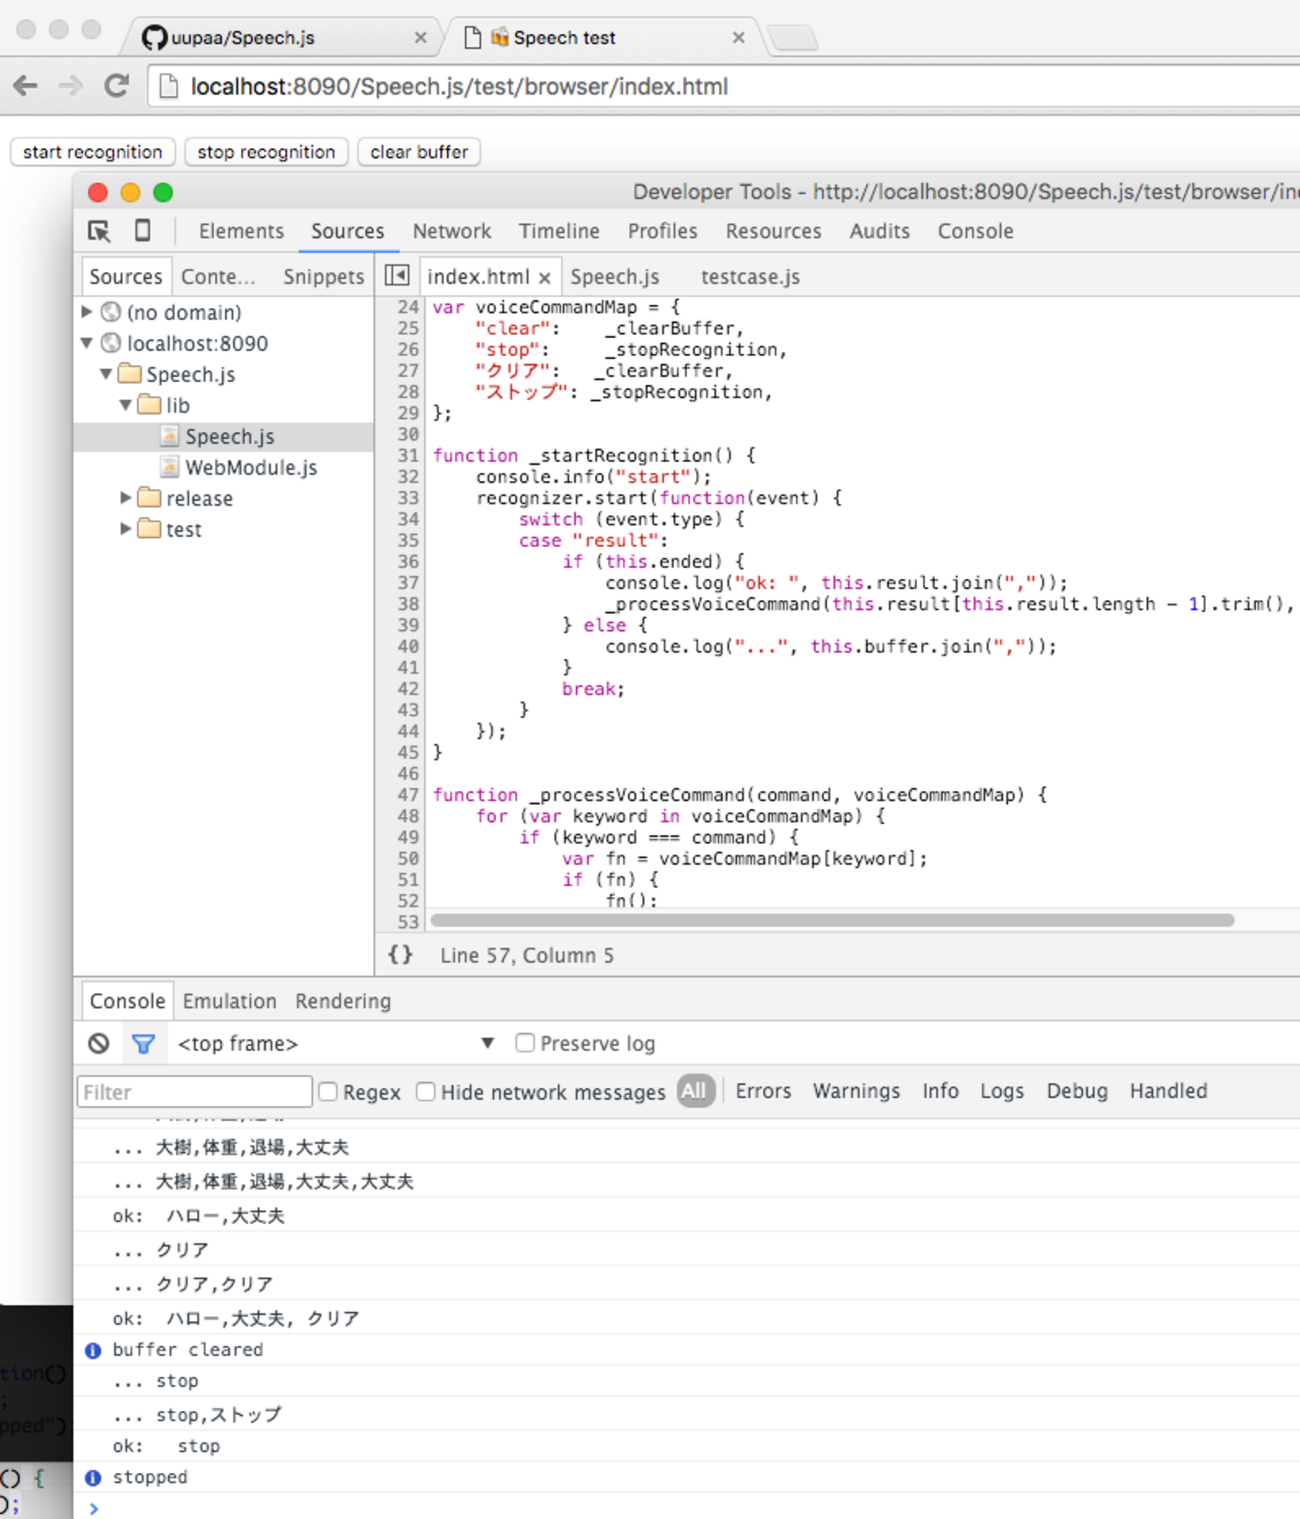The image size is (1300, 1519).
Task: Toggle device mode phone icon
Action: pyautogui.click(x=143, y=231)
